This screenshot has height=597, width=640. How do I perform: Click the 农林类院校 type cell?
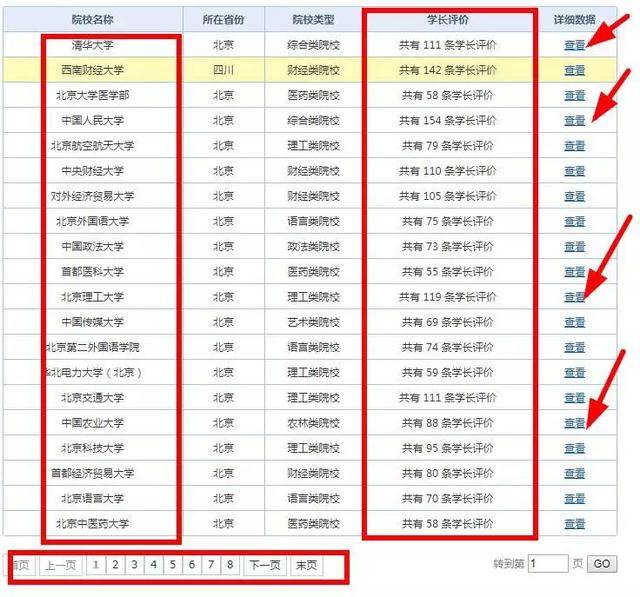click(313, 423)
